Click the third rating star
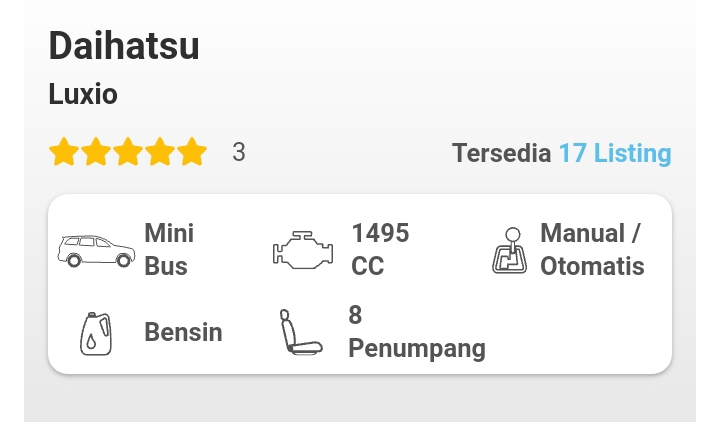 pyautogui.click(x=128, y=152)
